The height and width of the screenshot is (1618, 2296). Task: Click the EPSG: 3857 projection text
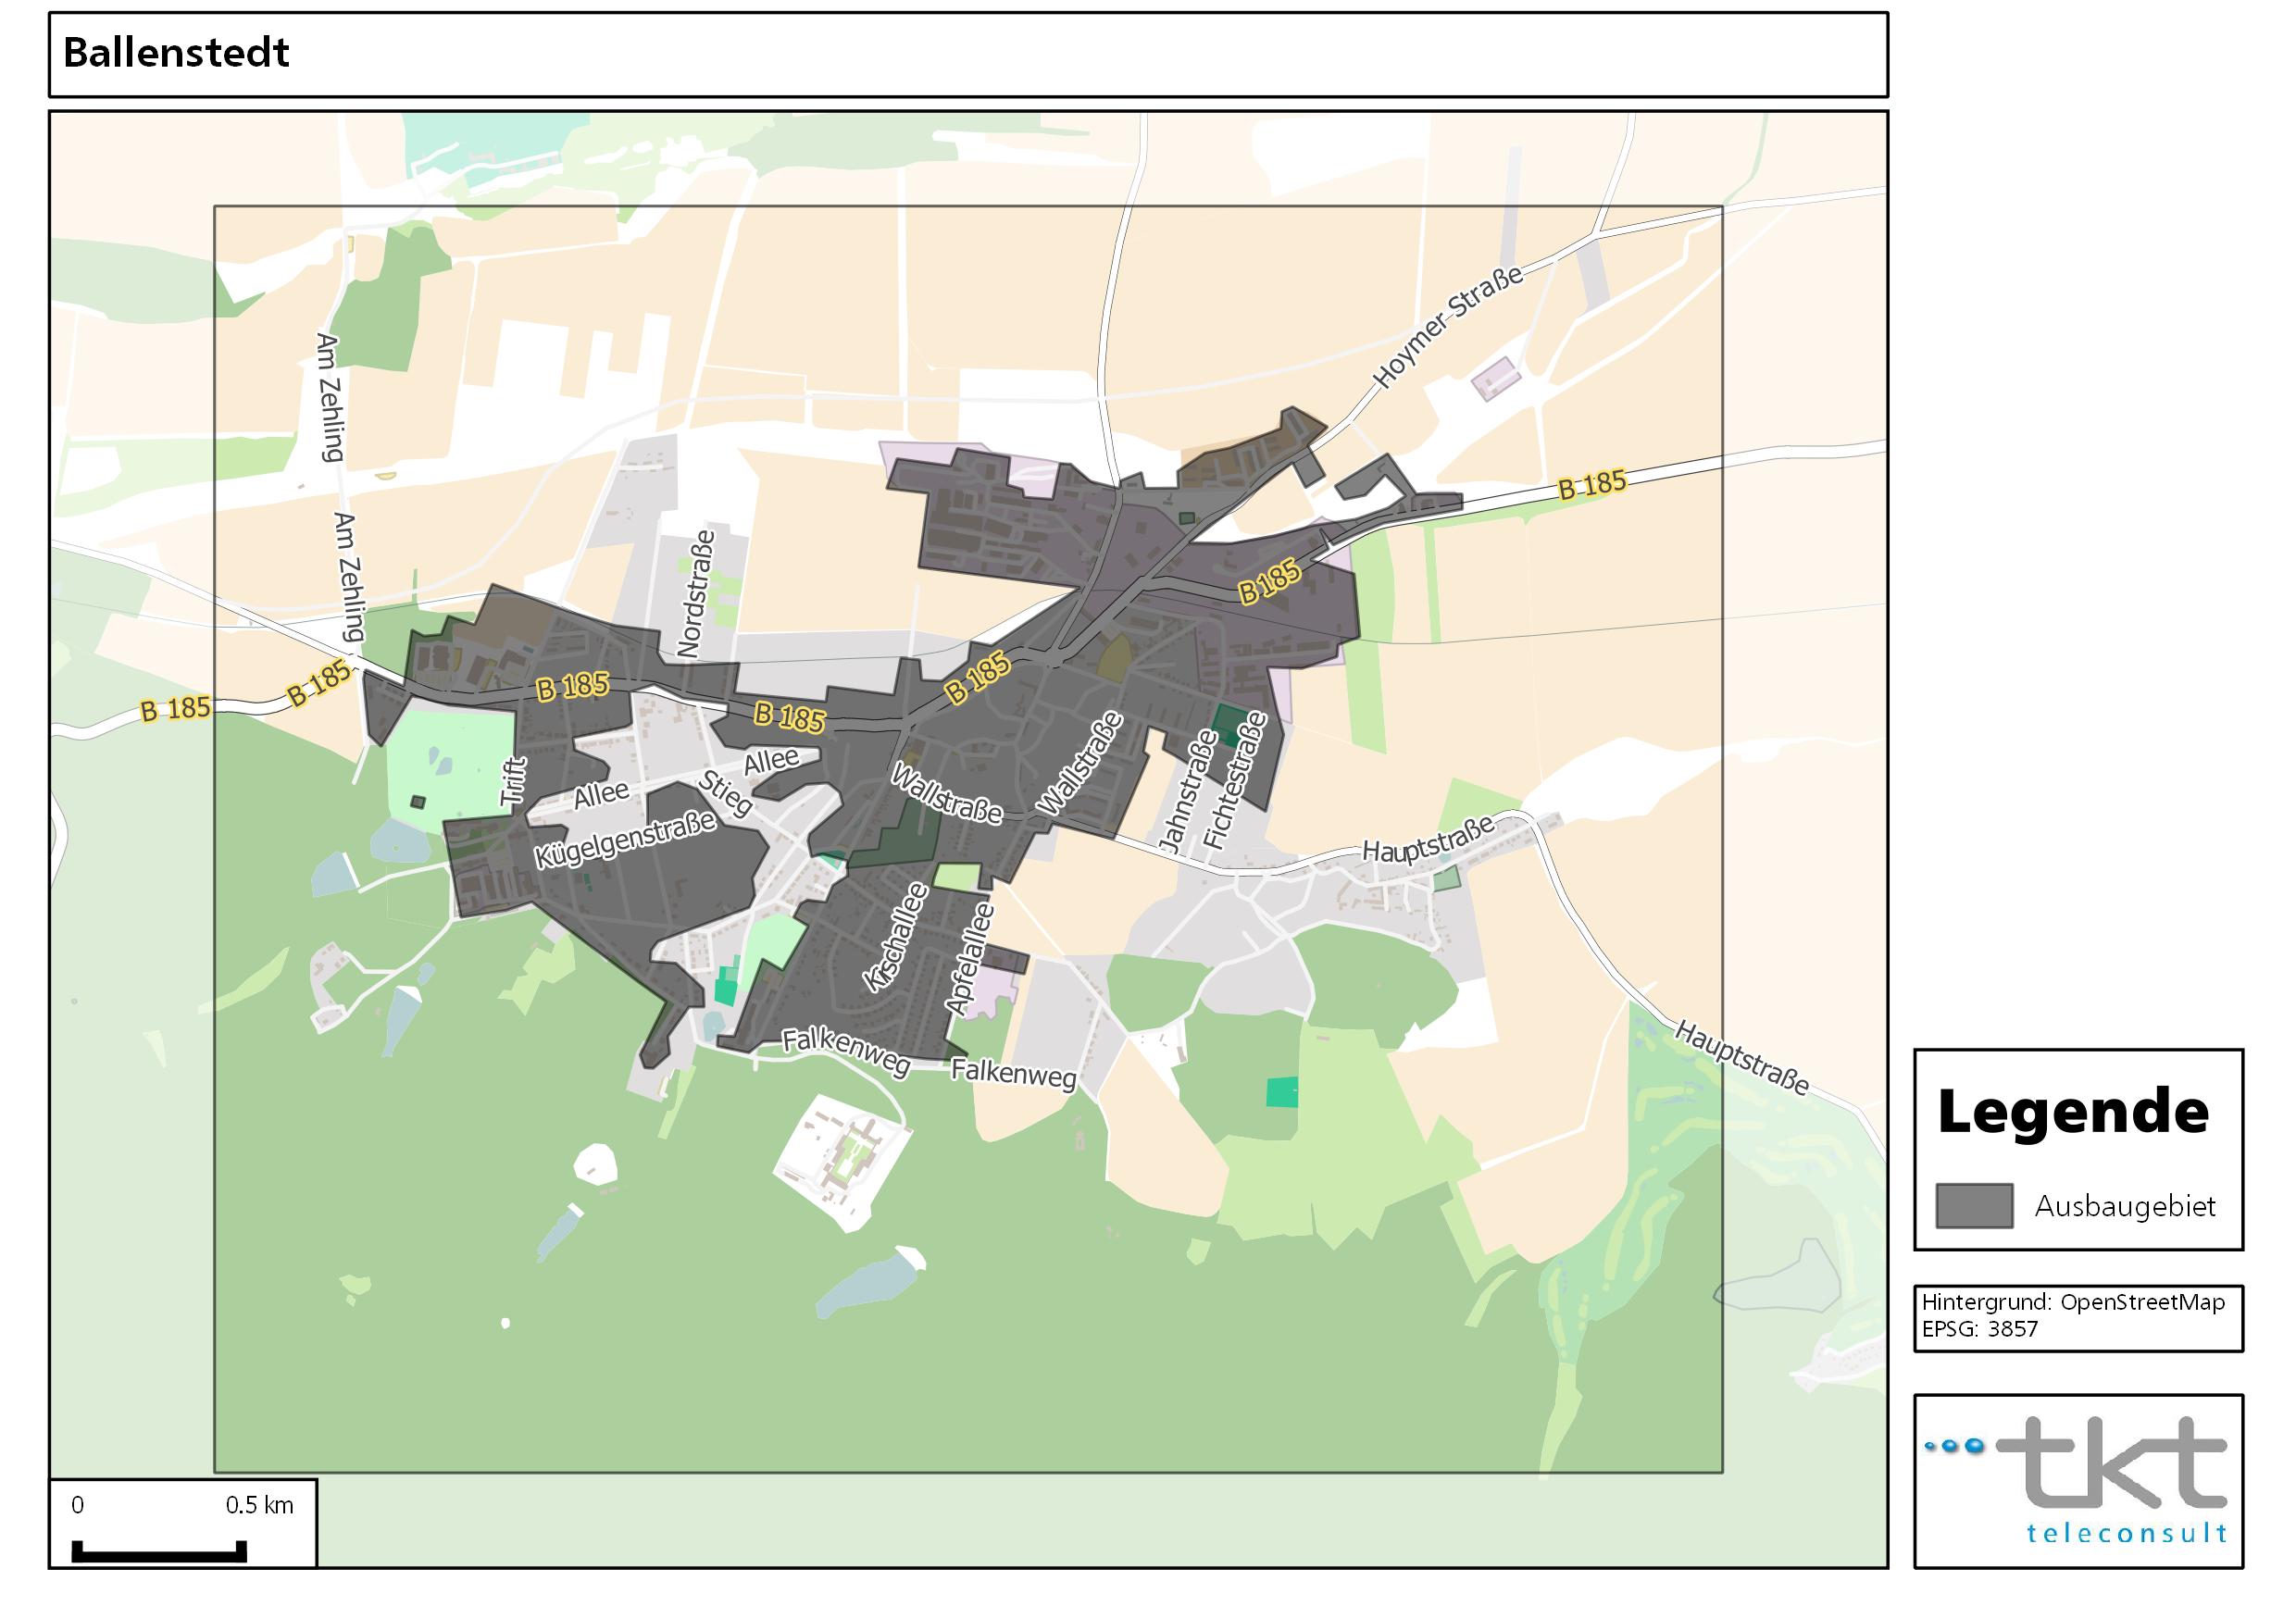point(1979,1329)
